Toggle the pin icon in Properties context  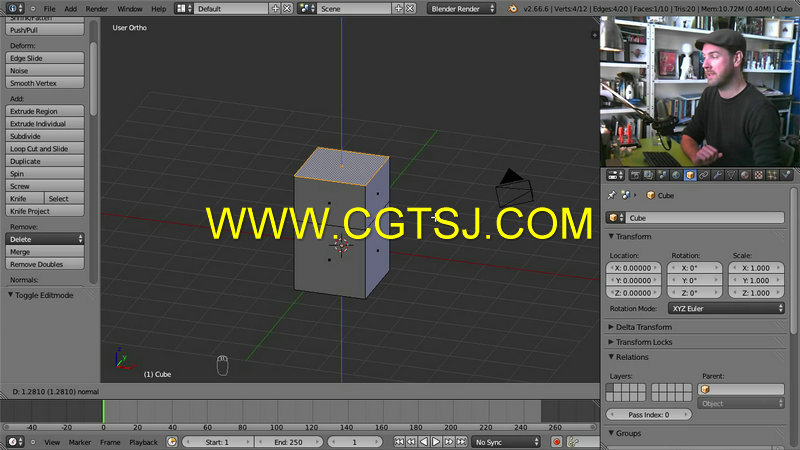coord(612,195)
